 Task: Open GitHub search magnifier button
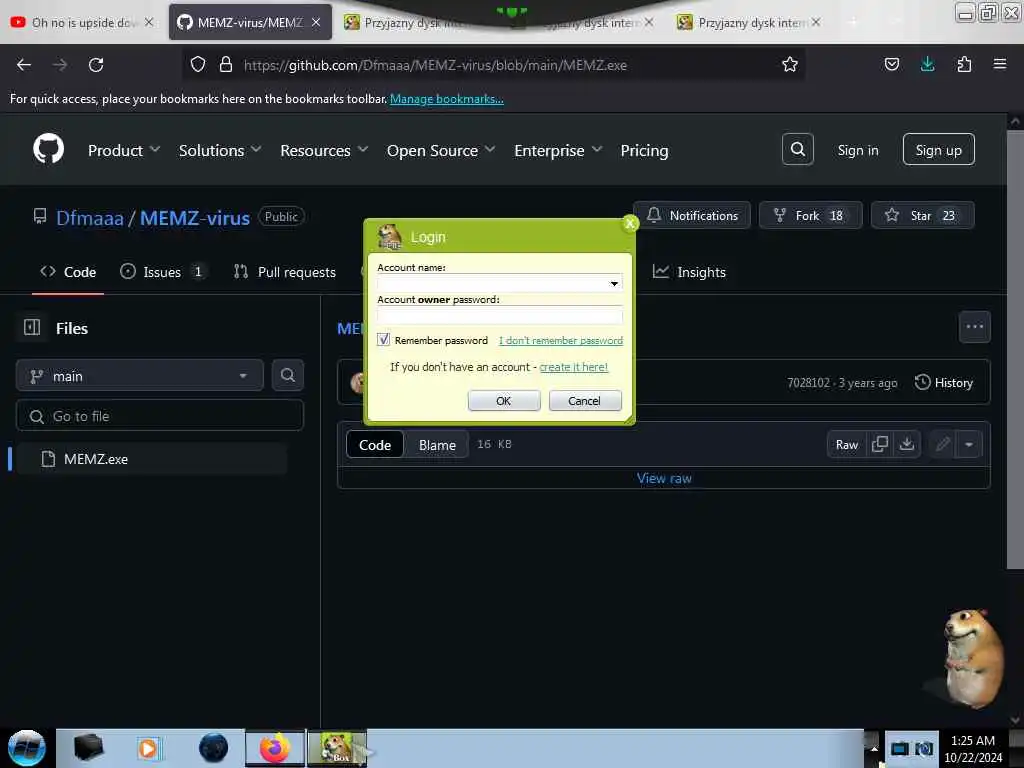pos(797,150)
